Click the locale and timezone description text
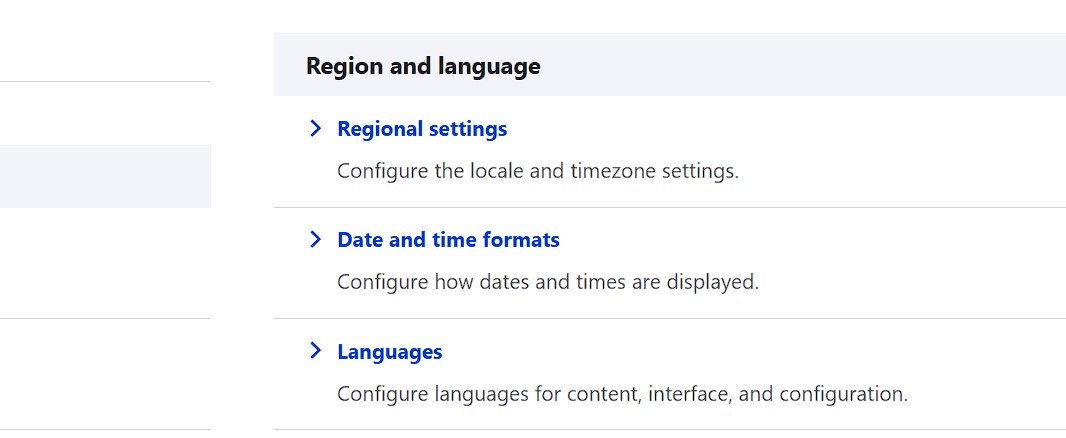Viewport: 1066px width, 438px height. pyautogui.click(x=537, y=171)
